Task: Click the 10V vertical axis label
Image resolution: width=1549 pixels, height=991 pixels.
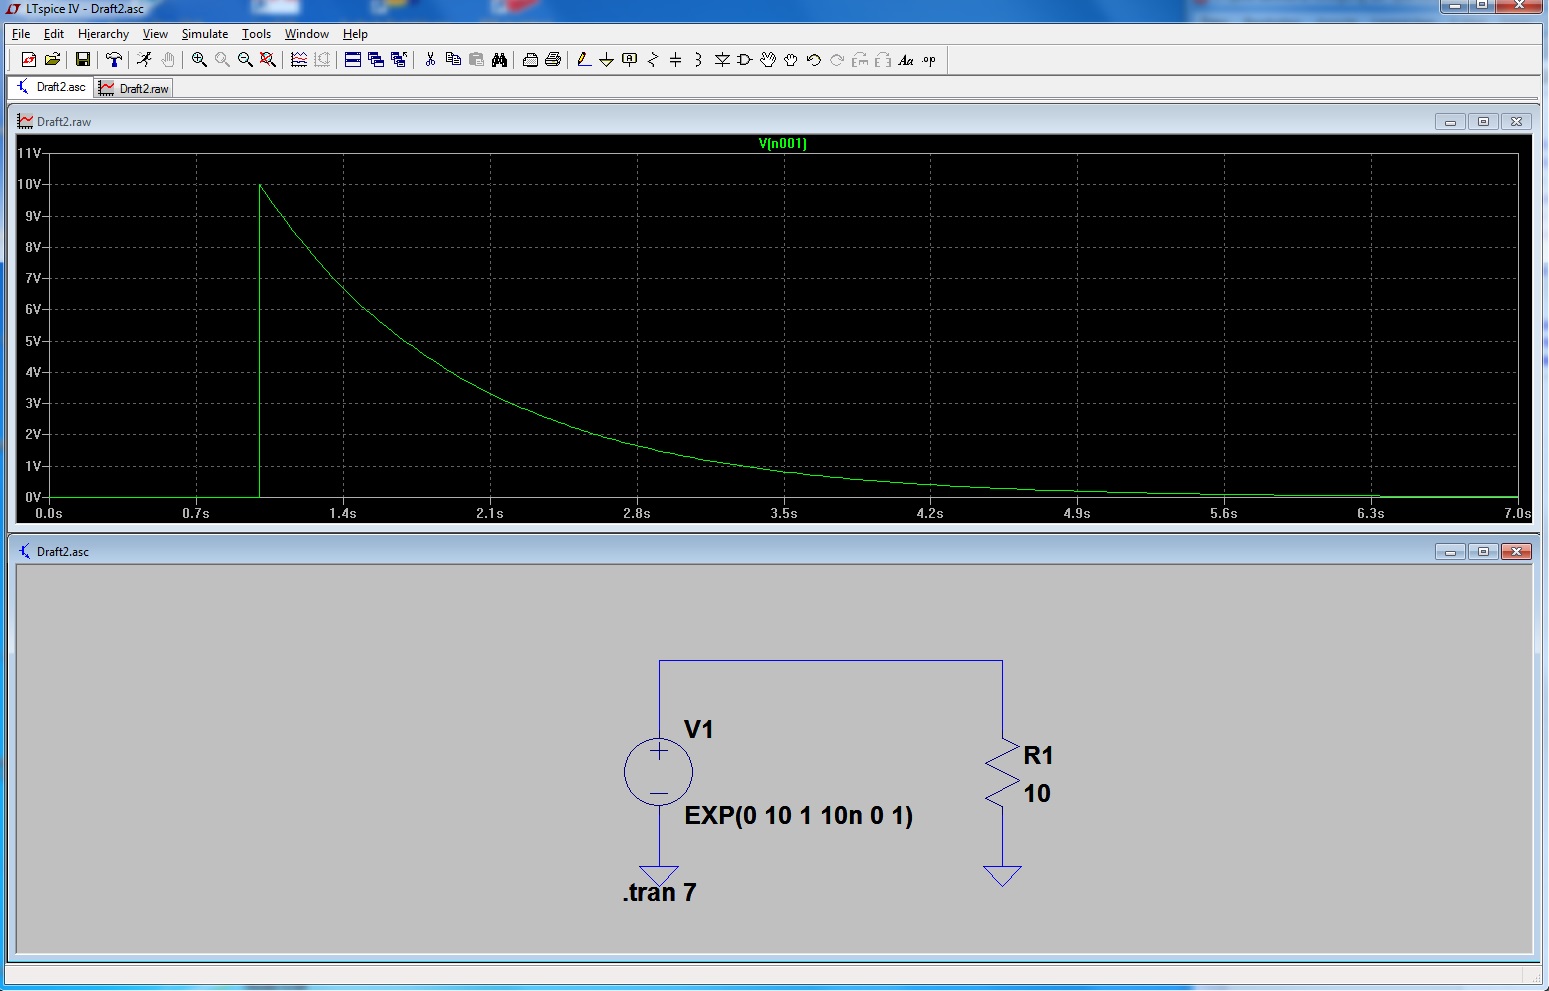Action: coord(29,184)
